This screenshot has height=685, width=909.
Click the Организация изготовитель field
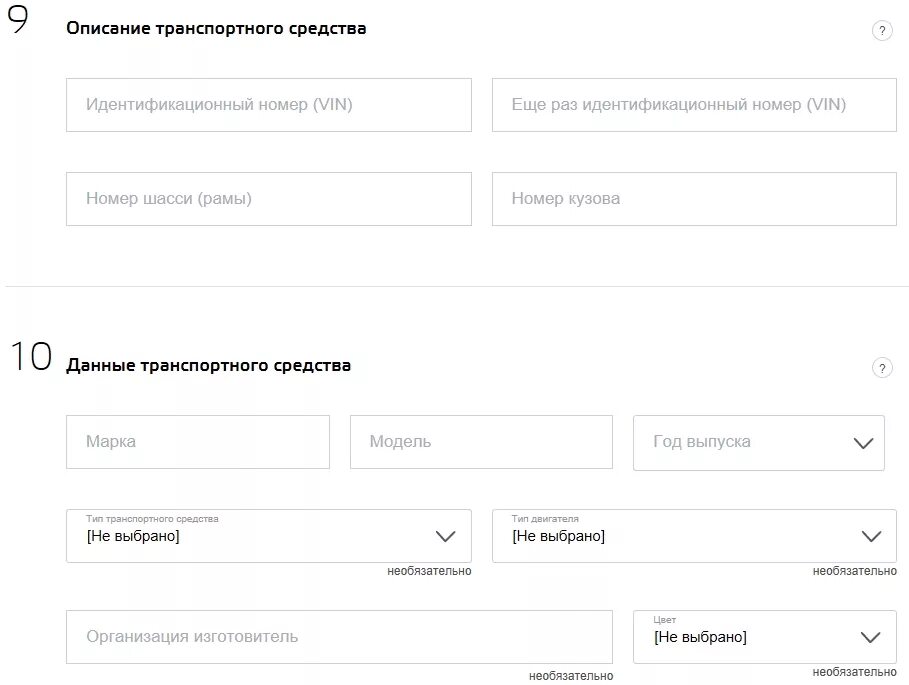339,637
